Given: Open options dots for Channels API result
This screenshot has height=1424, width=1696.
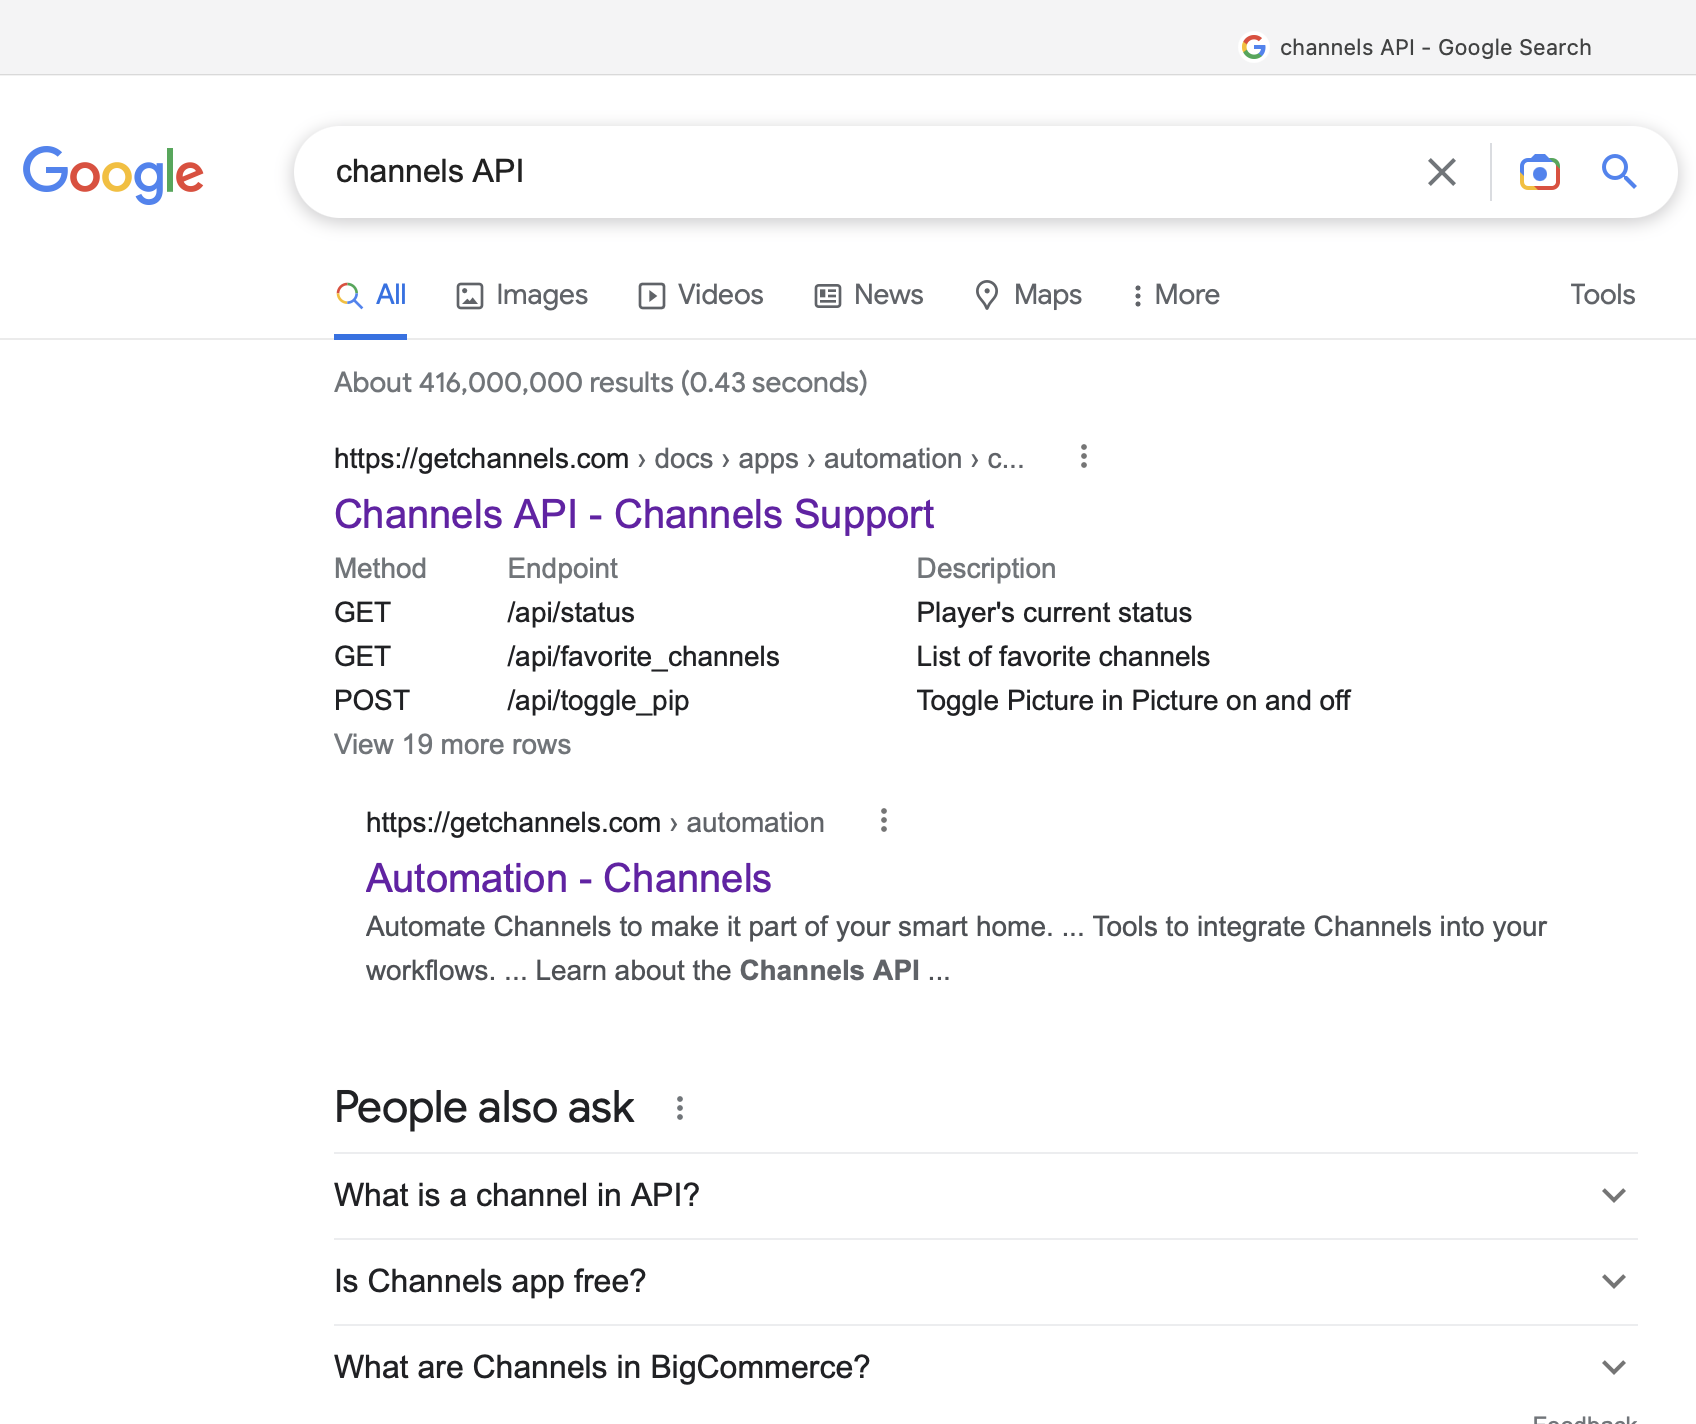Looking at the screenshot, I should pyautogui.click(x=1083, y=457).
